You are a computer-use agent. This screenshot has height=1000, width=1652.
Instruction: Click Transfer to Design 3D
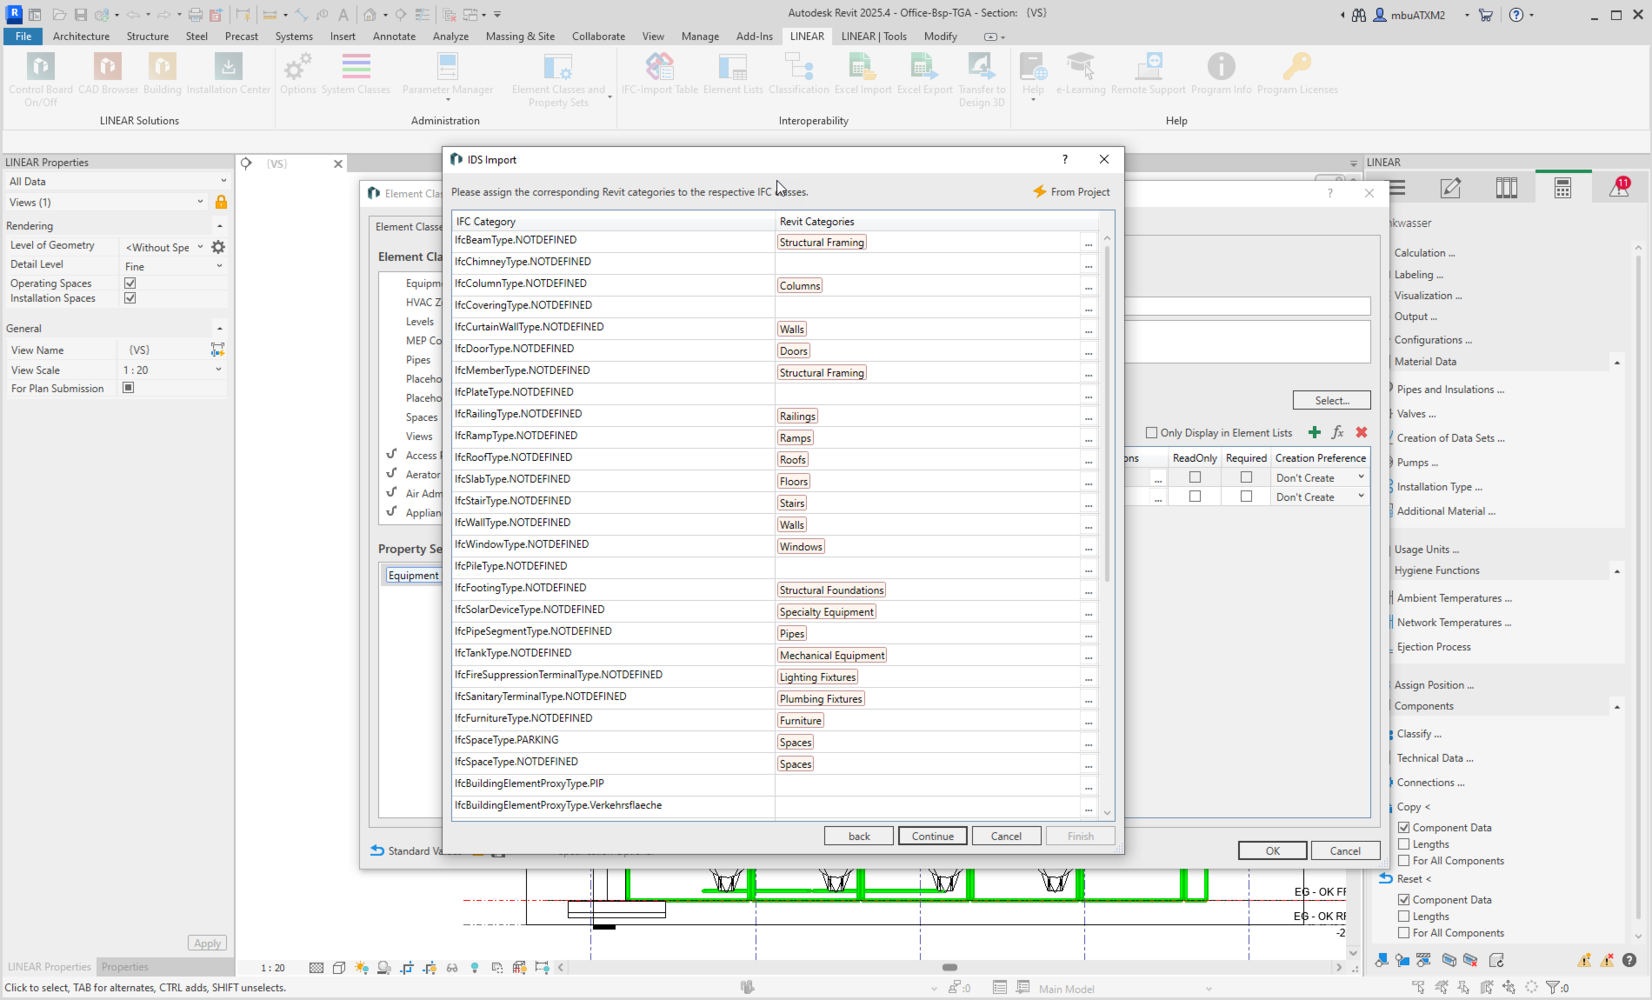(981, 79)
